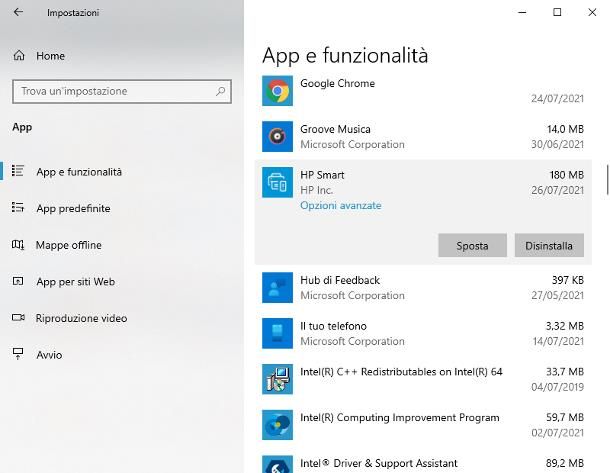The width and height of the screenshot is (610, 473).
Task: Select the HP Smart entry name
Action: [x=322, y=175]
